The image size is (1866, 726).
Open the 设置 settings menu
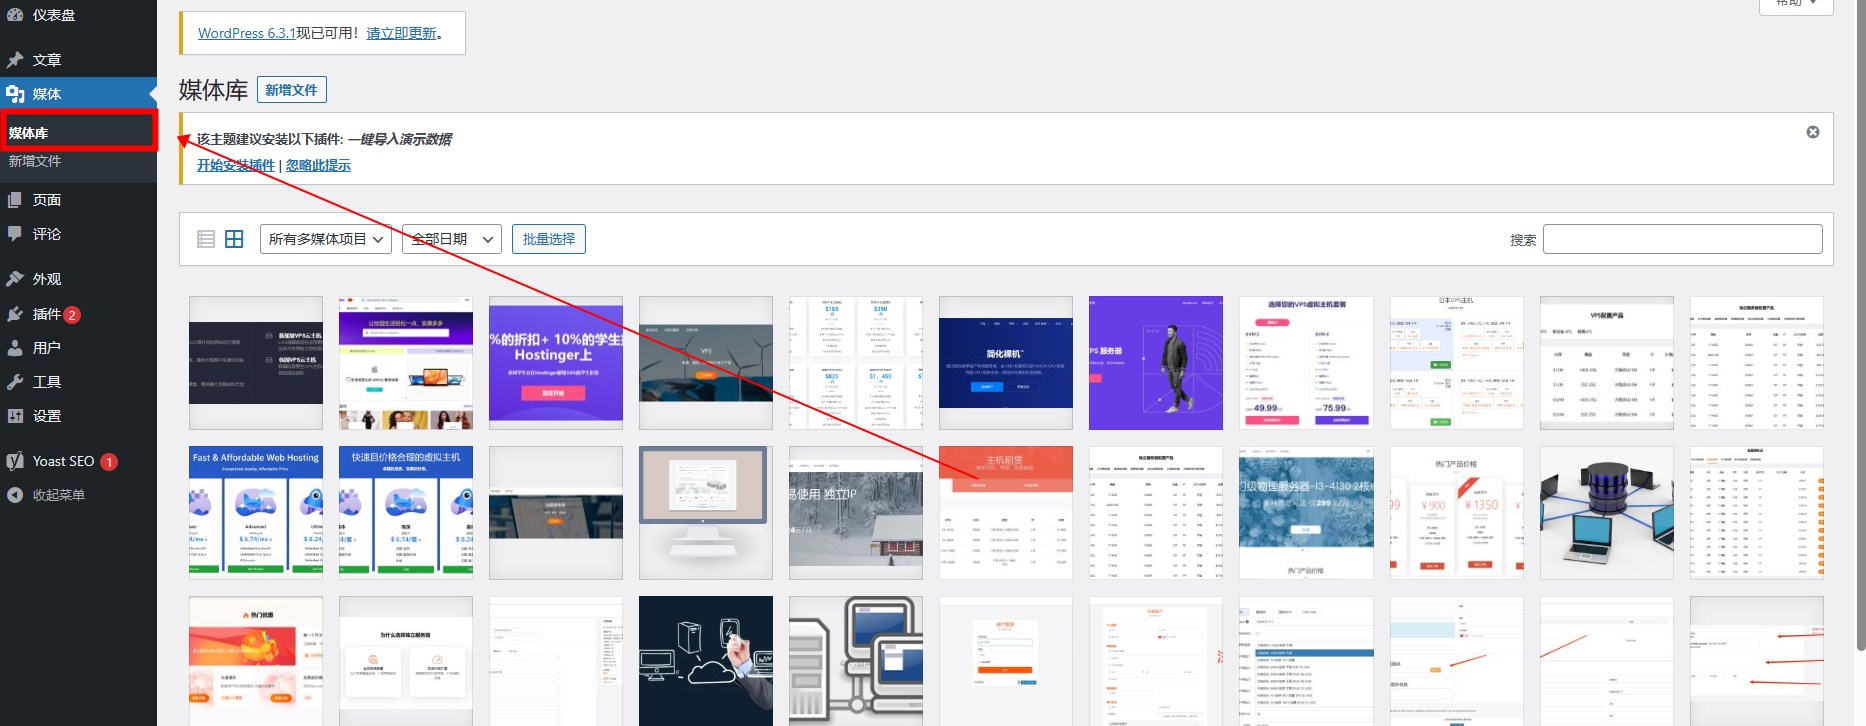click(46, 416)
